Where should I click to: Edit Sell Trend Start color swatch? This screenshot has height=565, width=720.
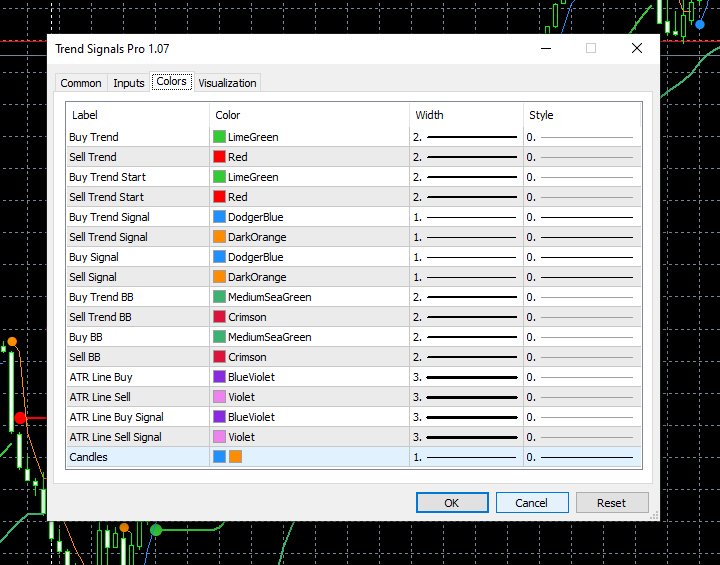point(219,197)
